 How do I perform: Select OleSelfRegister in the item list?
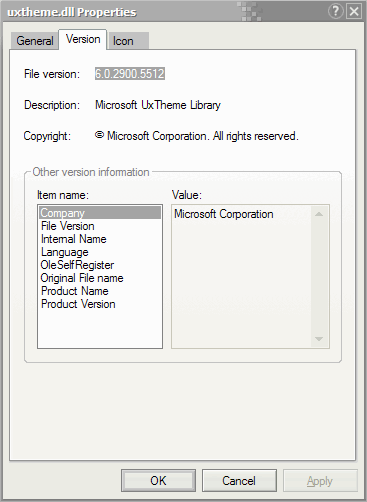[x=100, y=265]
